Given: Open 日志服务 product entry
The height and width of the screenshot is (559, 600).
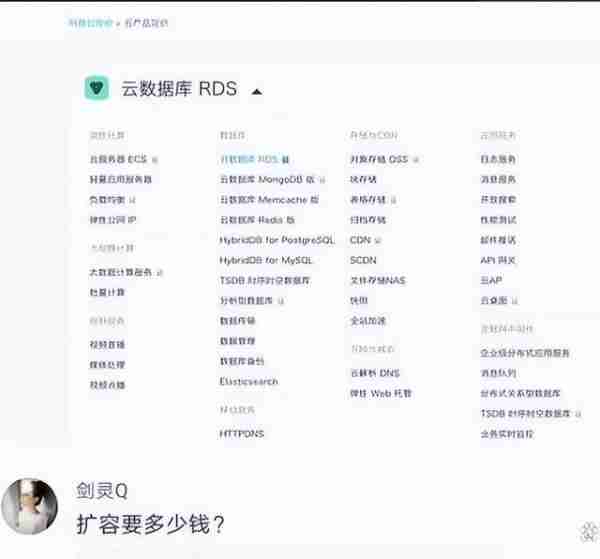Looking at the screenshot, I should [x=498, y=159].
